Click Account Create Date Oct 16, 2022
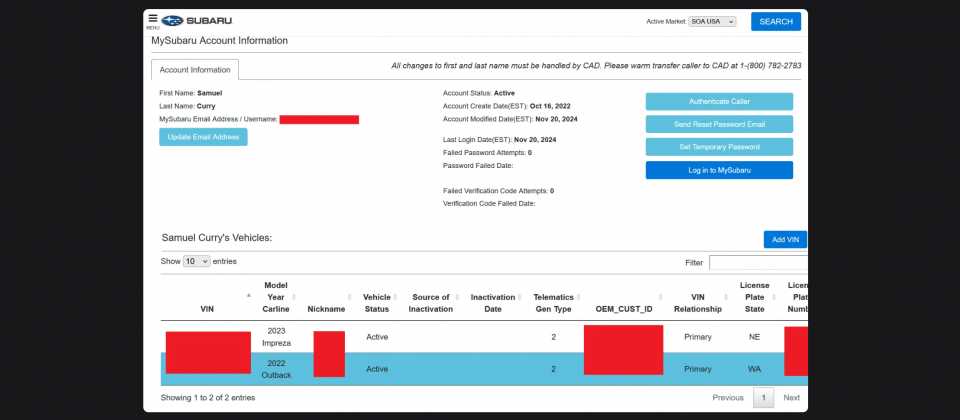 (506, 106)
